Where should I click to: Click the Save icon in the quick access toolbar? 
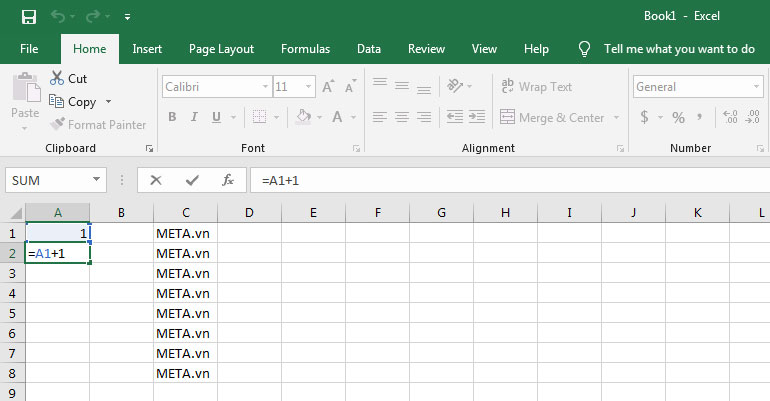(x=29, y=17)
